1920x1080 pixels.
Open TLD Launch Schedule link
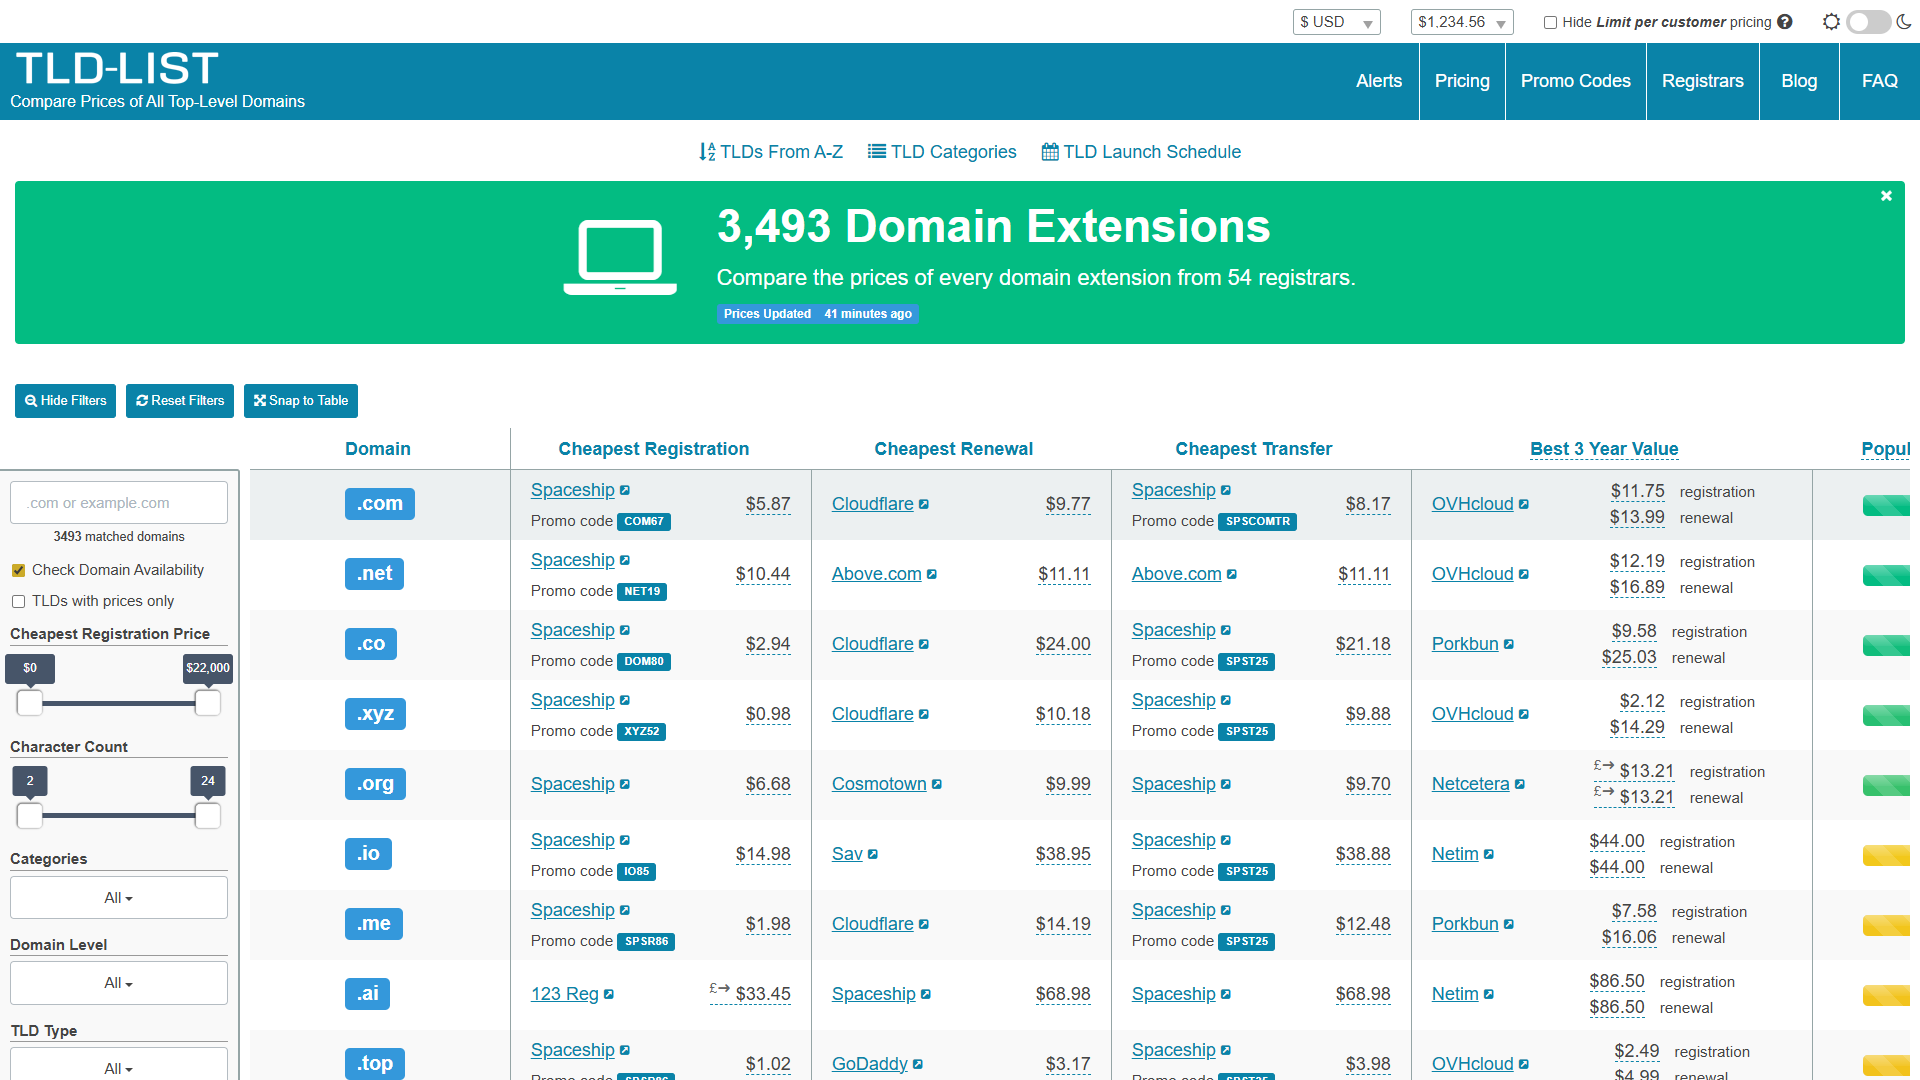tap(1141, 152)
